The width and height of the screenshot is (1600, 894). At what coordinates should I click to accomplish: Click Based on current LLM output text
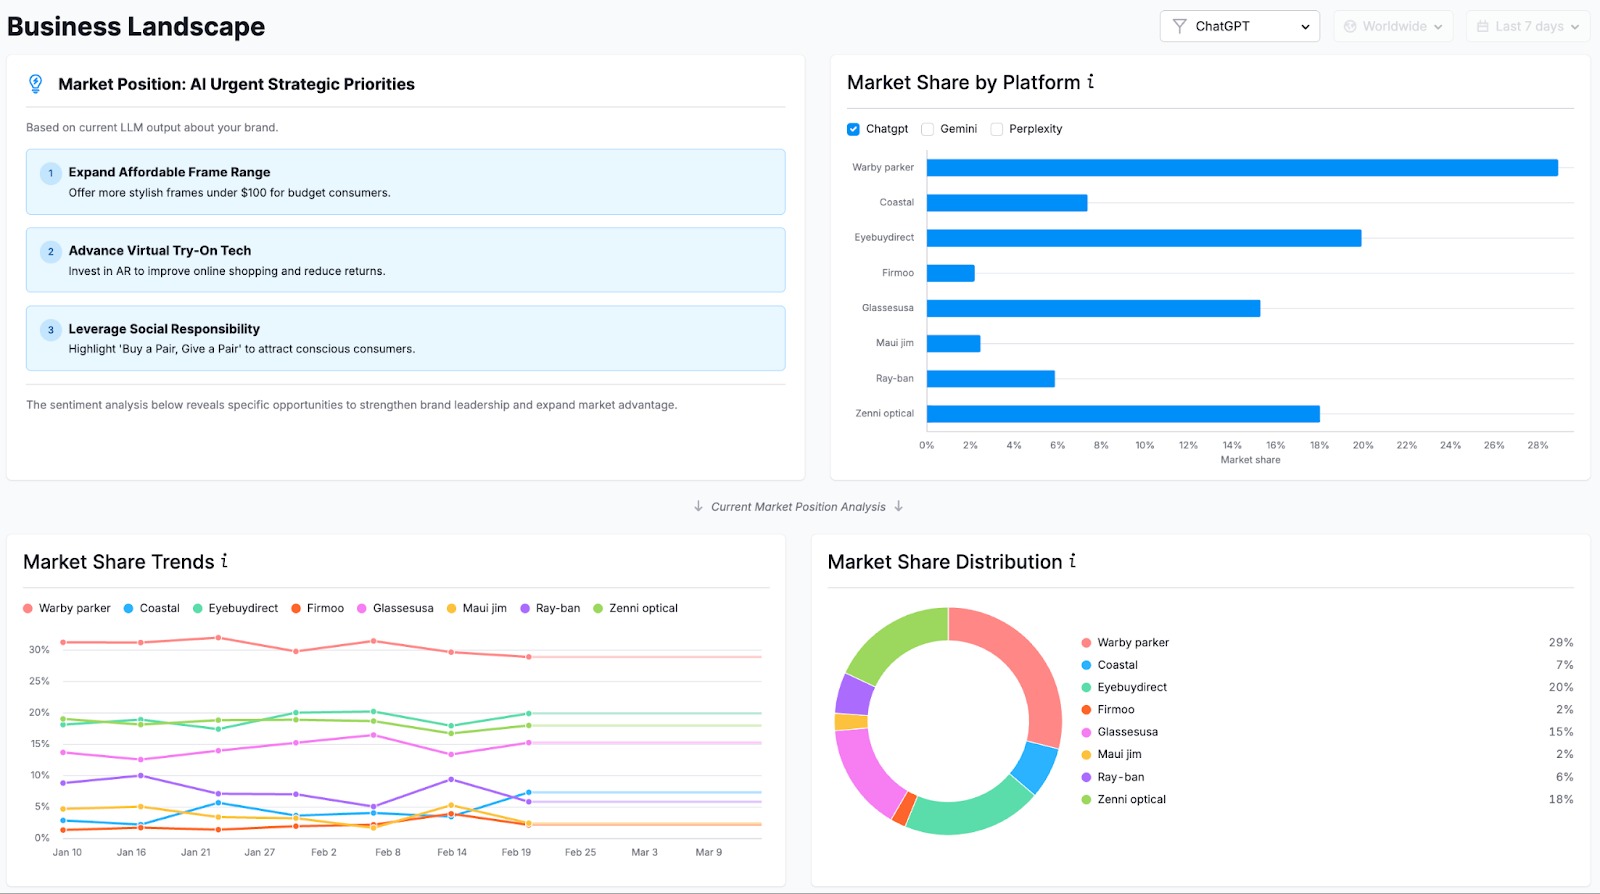tap(152, 128)
